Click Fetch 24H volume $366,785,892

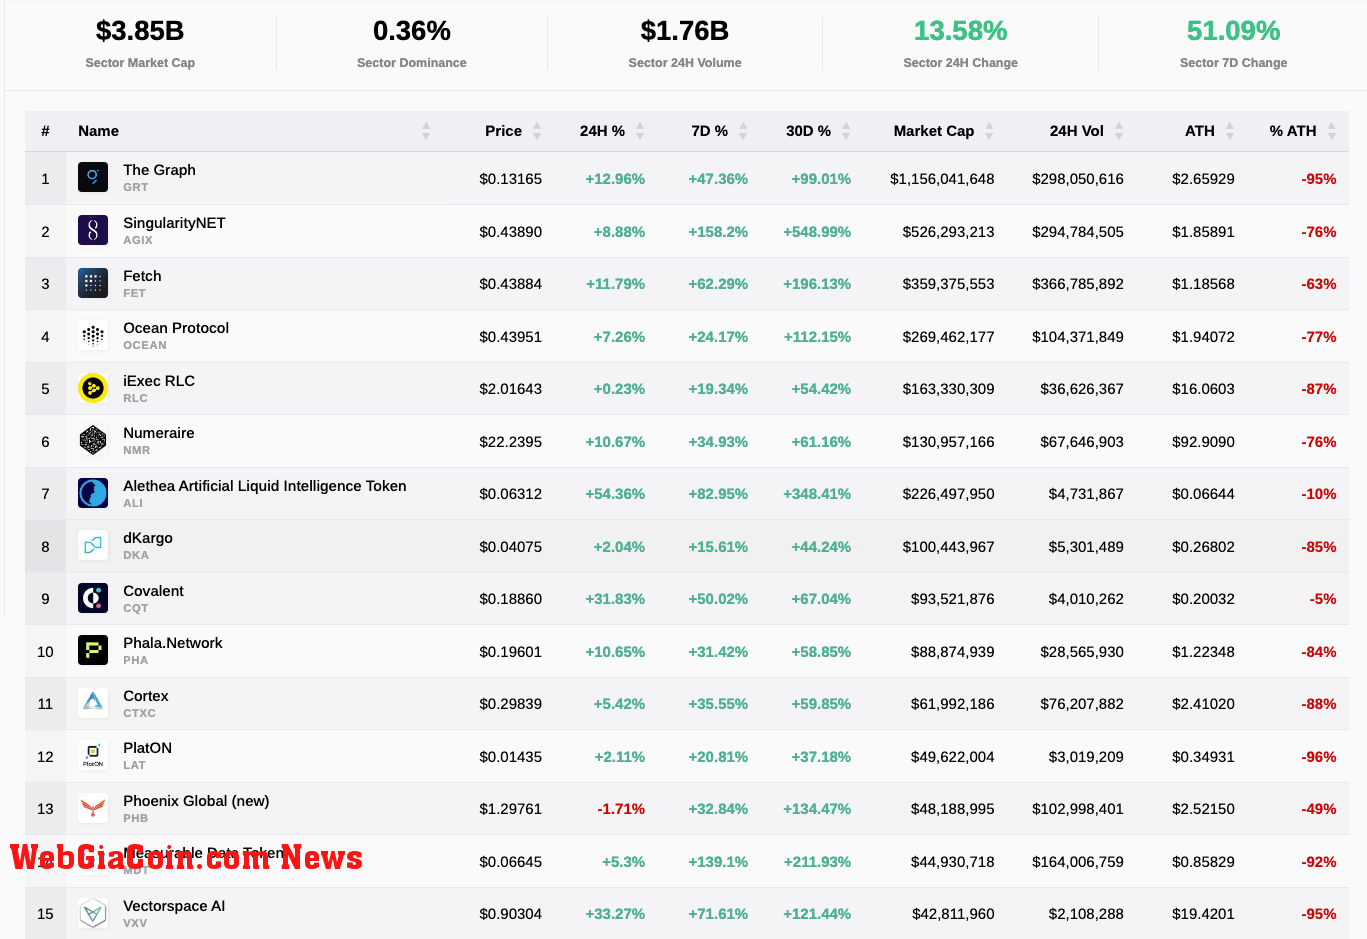1078,284
